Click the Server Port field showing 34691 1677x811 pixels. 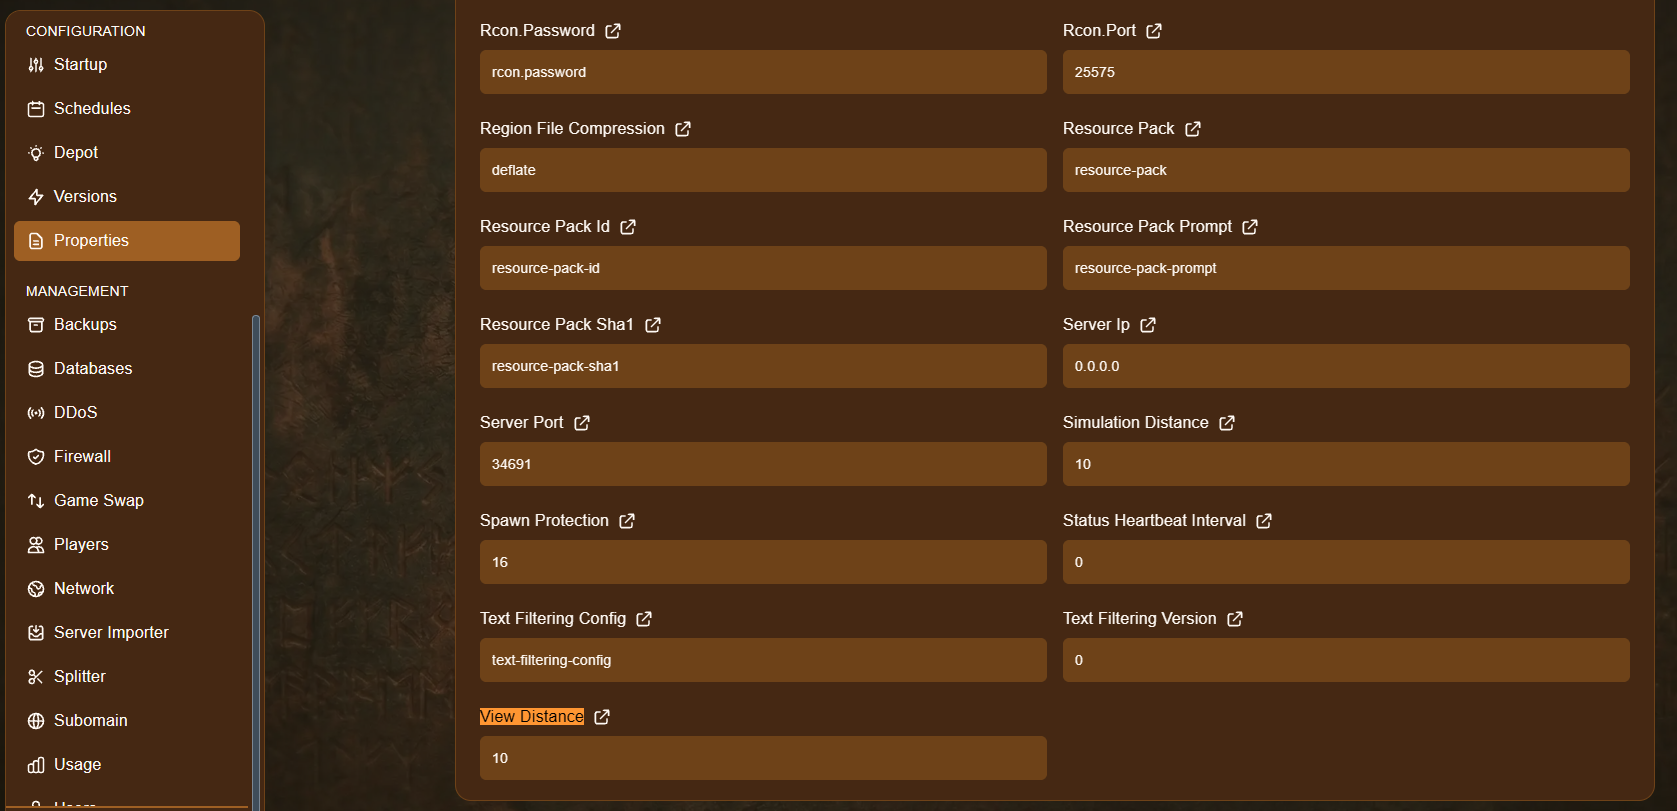pos(763,464)
